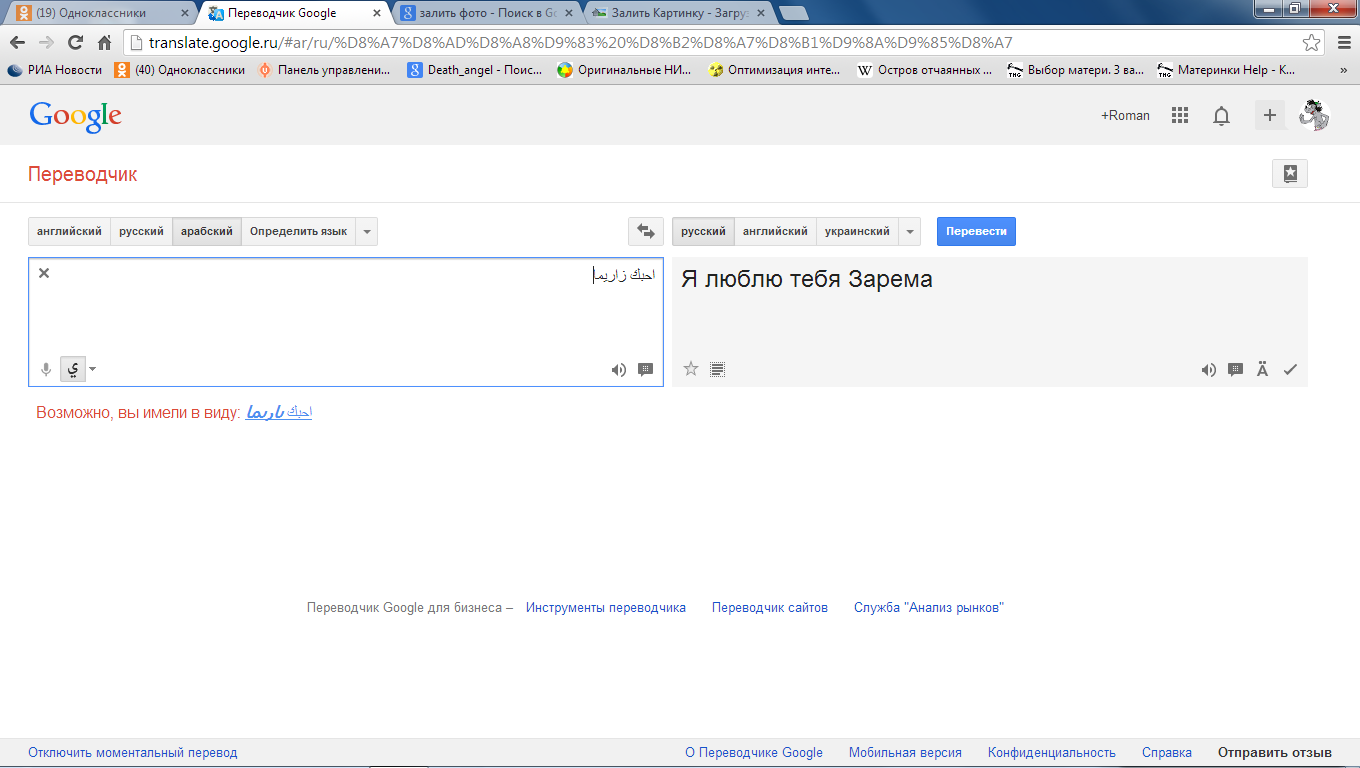The height and width of the screenshot is (768, 1360).
Task: Open Google apps grid icon
Action: click(x=1180, y=115)
